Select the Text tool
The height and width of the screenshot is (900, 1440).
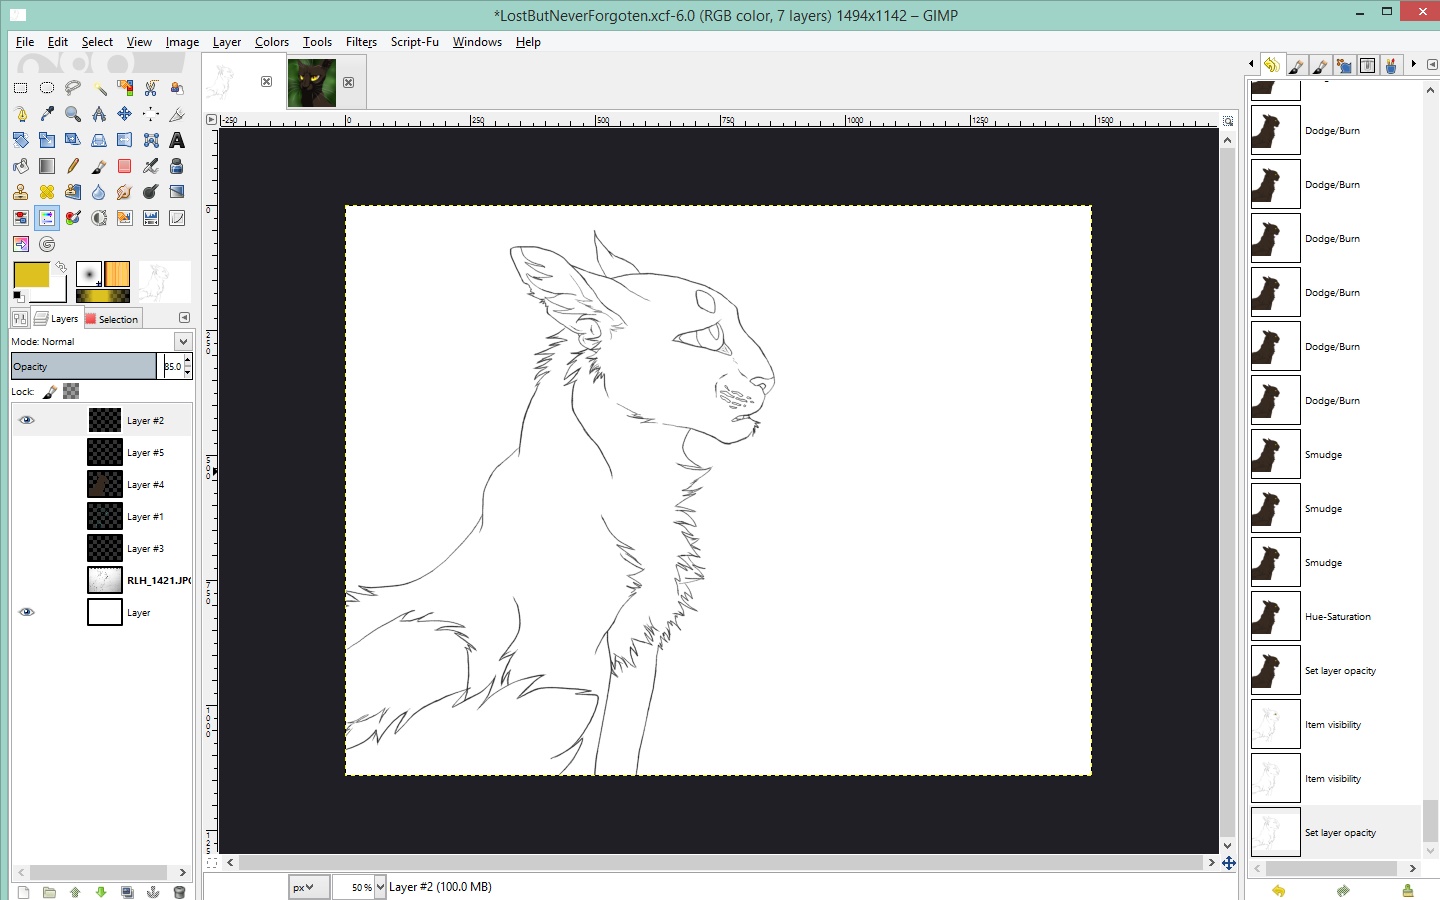pyautogui.click(x=177, y=140)
